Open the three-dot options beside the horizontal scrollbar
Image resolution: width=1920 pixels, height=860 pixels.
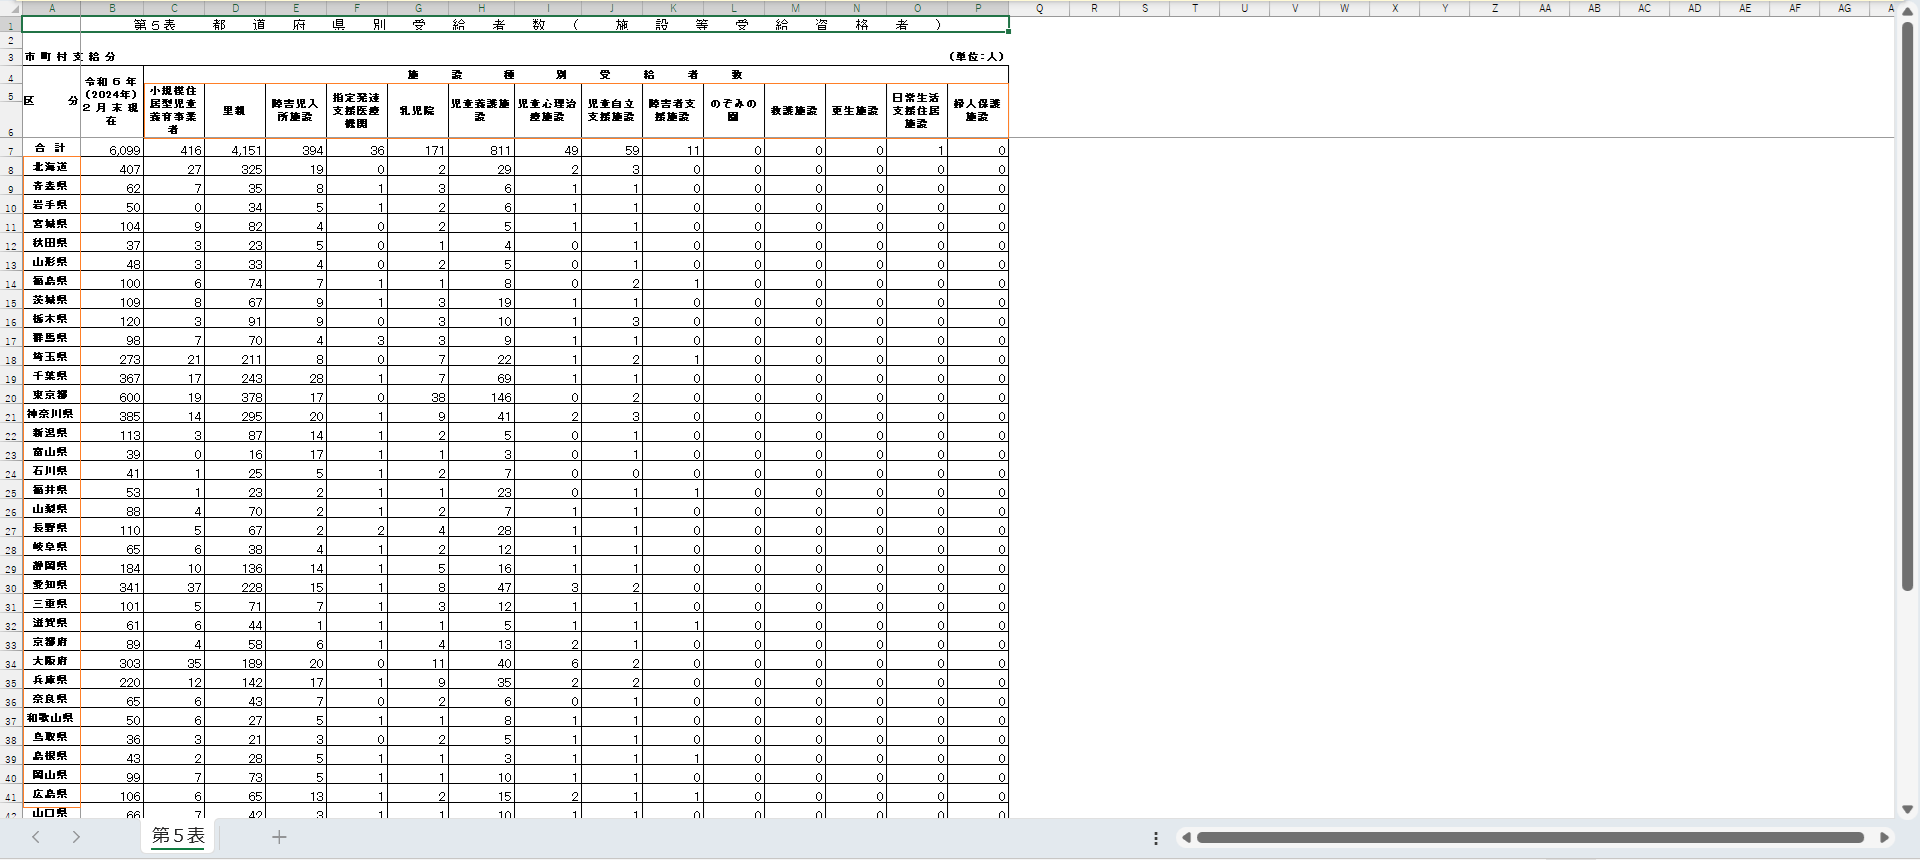(x=1155, y=838)
